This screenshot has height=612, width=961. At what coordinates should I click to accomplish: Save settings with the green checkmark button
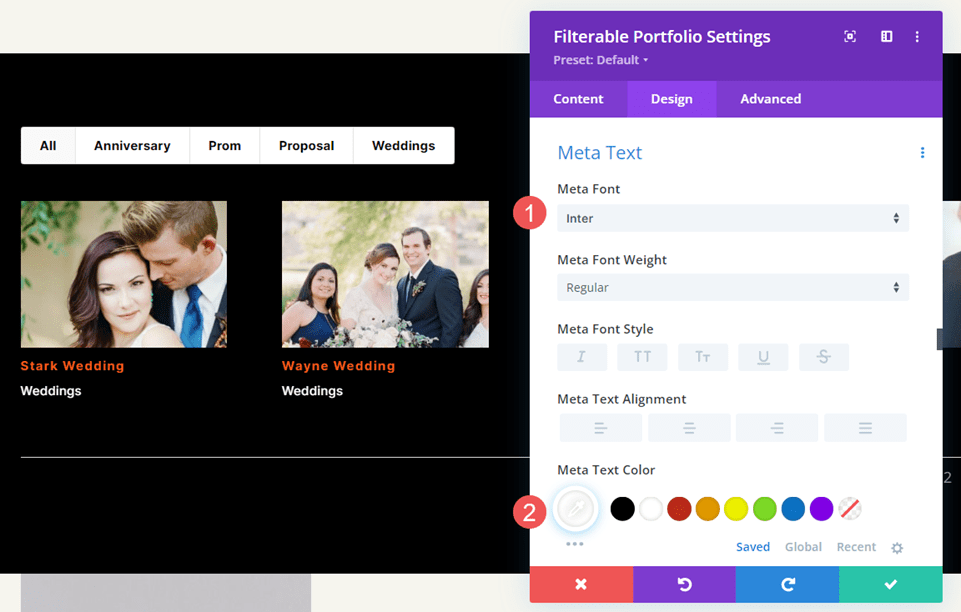click(890, 585)
